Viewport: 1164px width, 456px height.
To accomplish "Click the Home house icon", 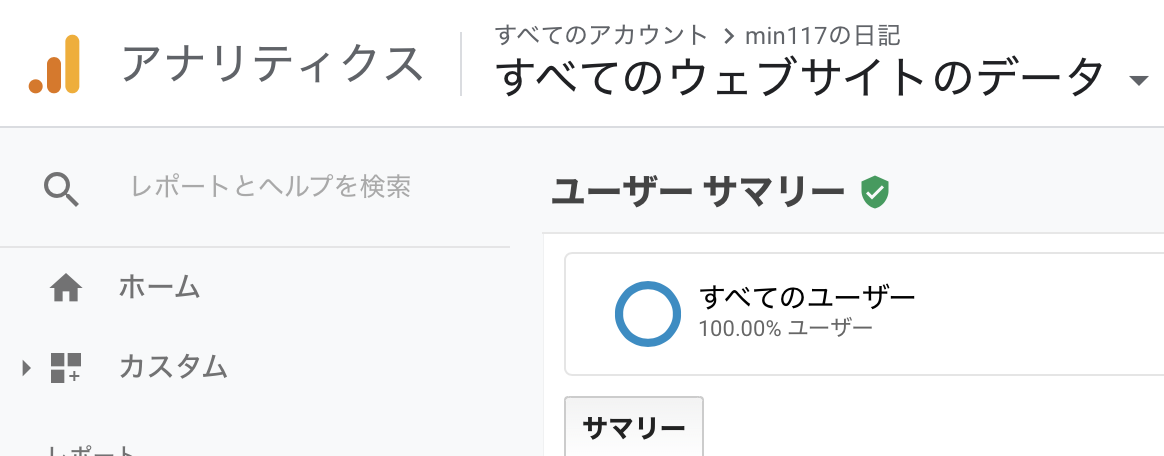I will (x=66, y=288).
